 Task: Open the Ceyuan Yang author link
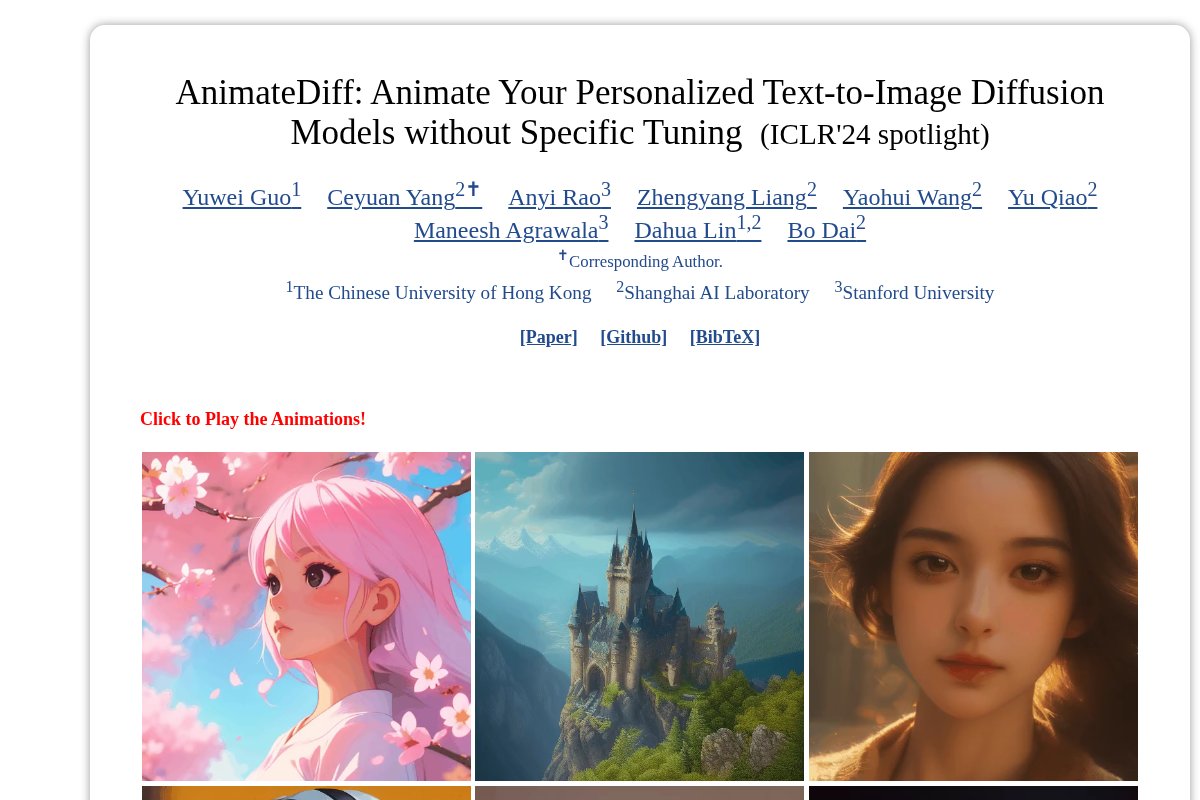click(x=404, y=196)
